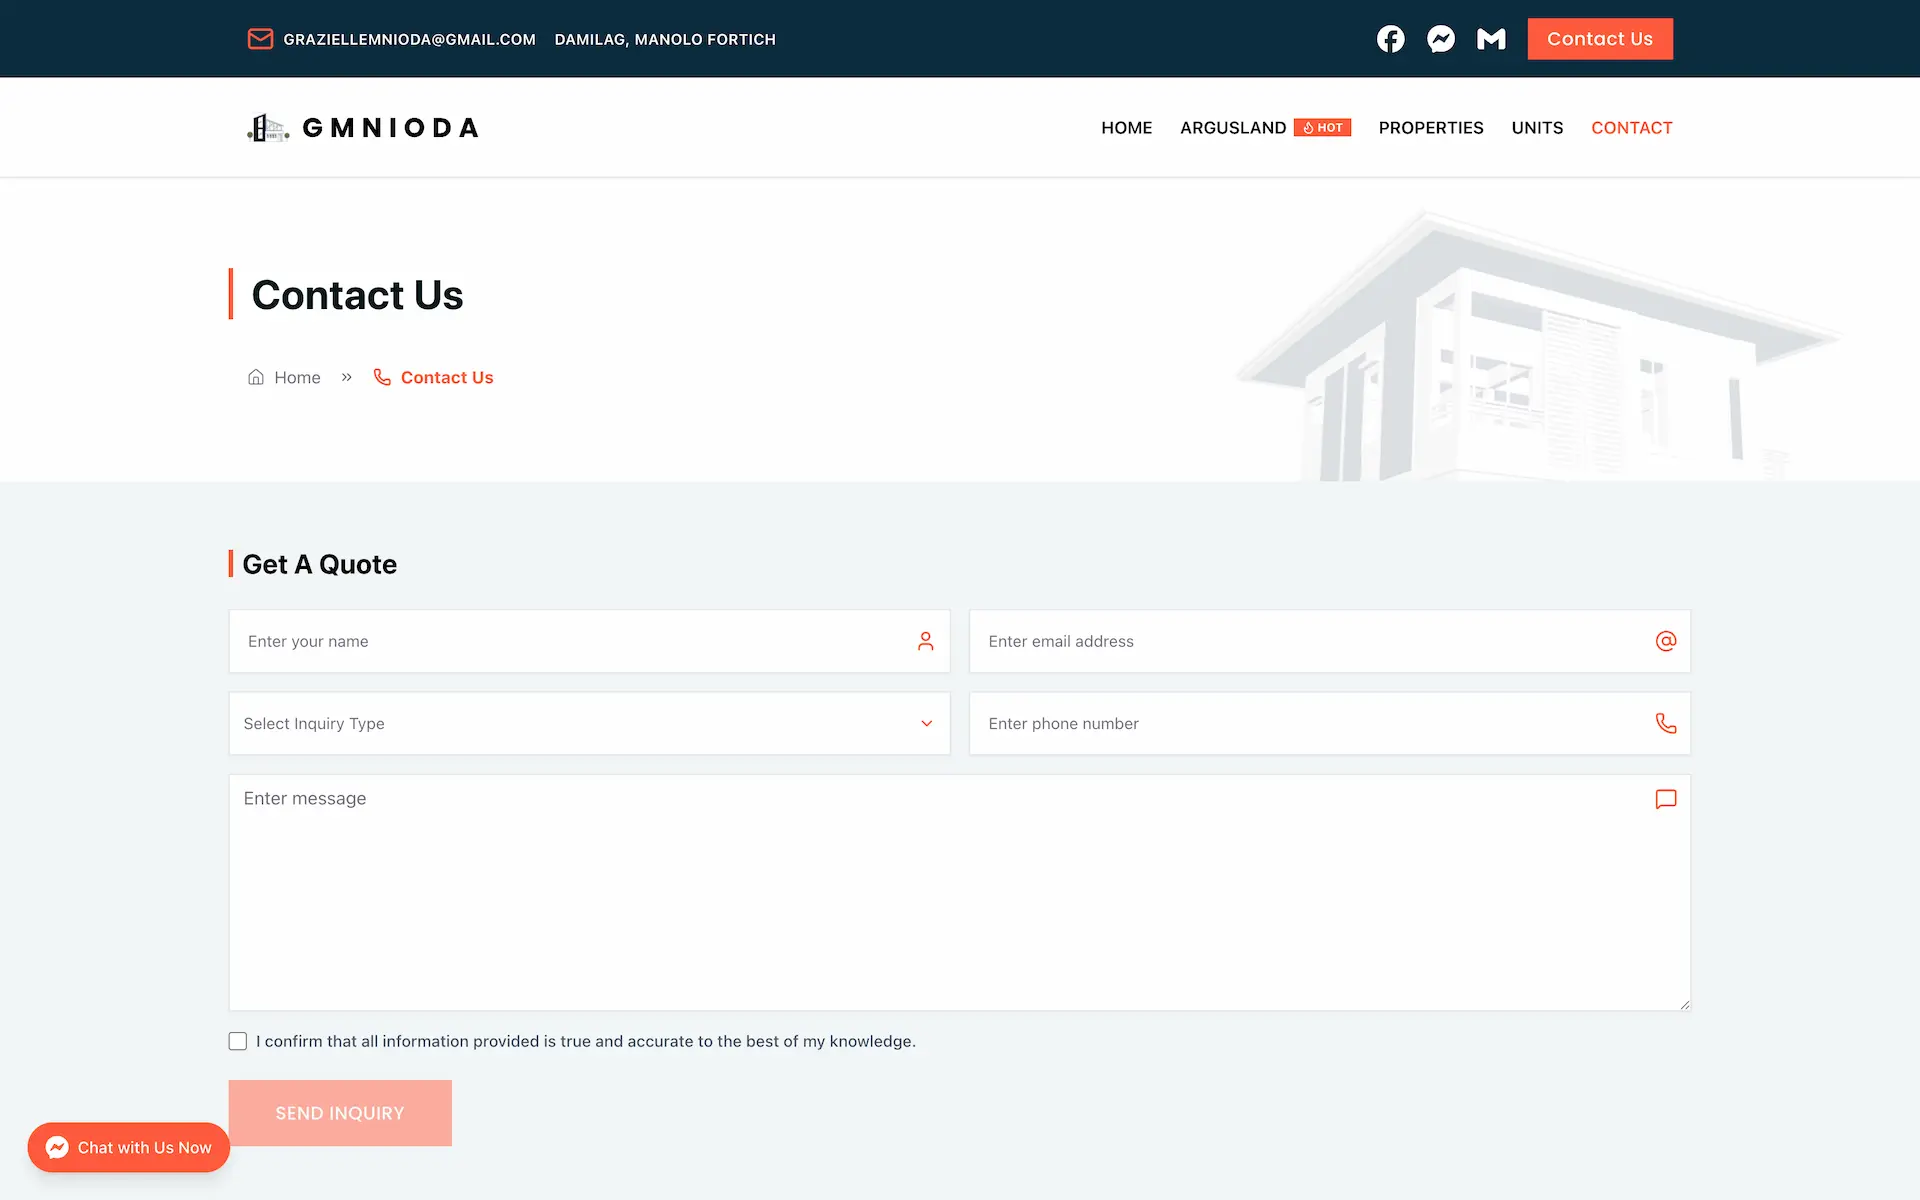
Task: Open the Messenger icon in top bar
Action: pos(1440,39)
